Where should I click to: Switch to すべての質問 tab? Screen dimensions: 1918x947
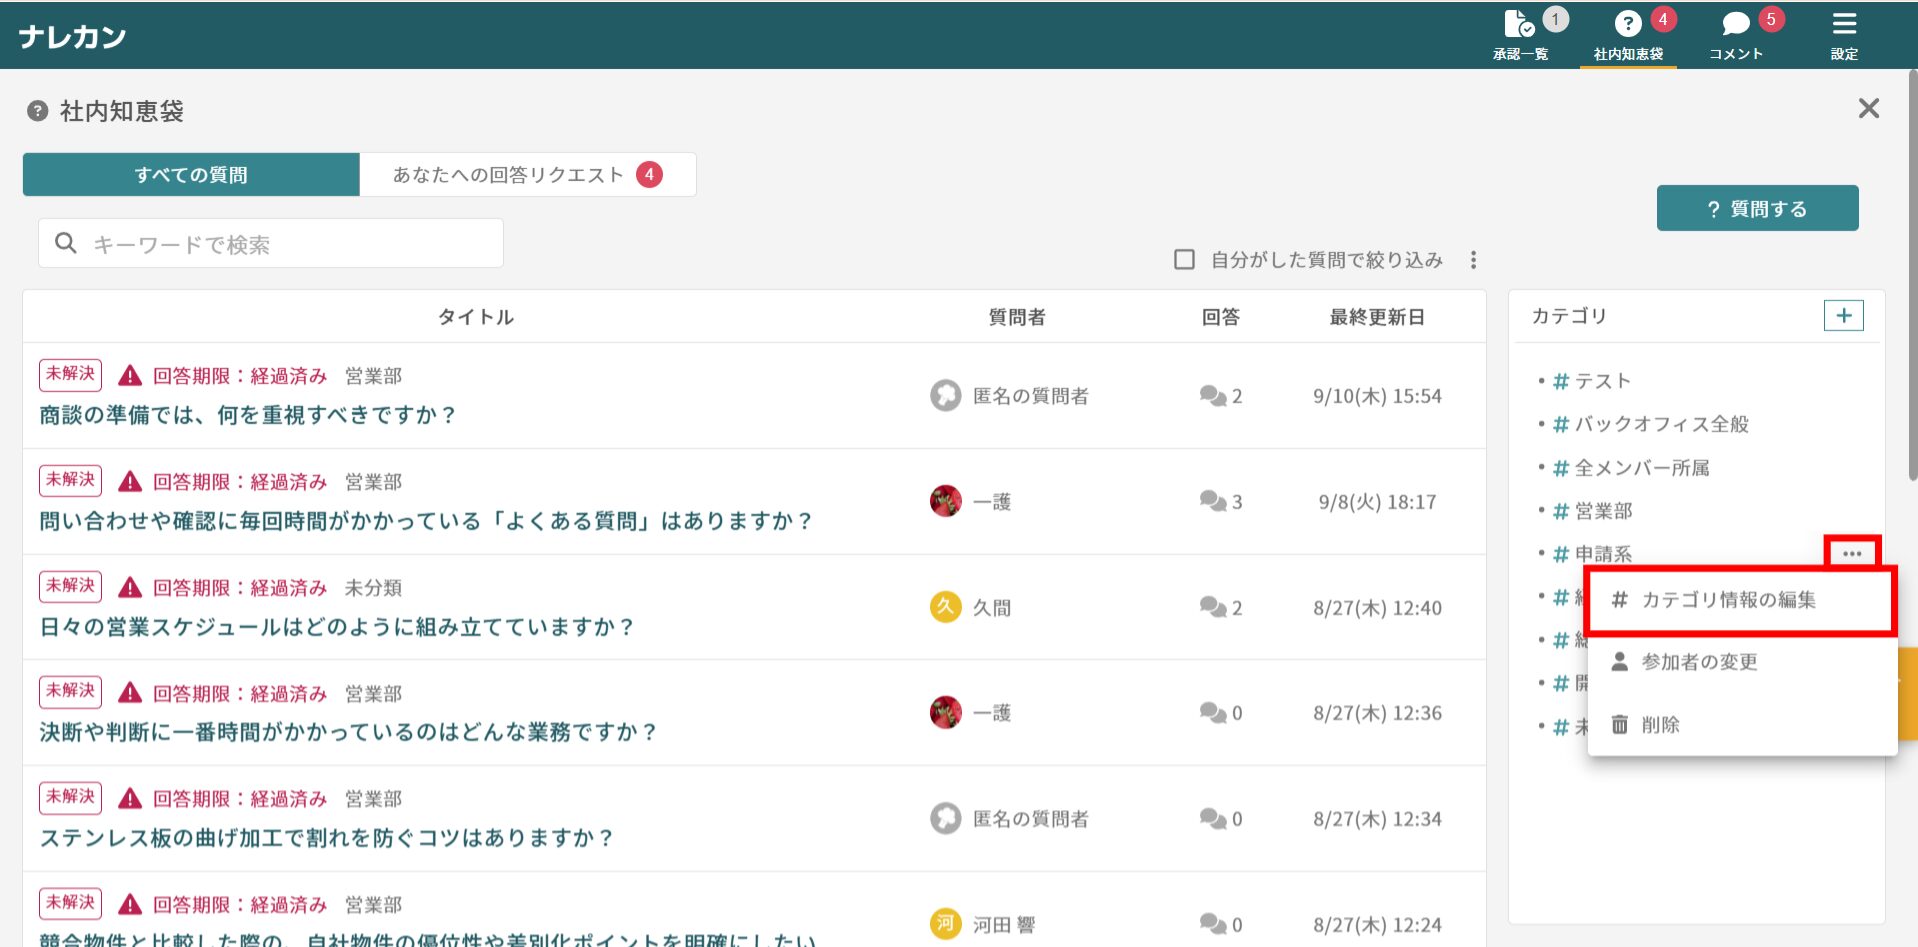(x=191, y=175)
